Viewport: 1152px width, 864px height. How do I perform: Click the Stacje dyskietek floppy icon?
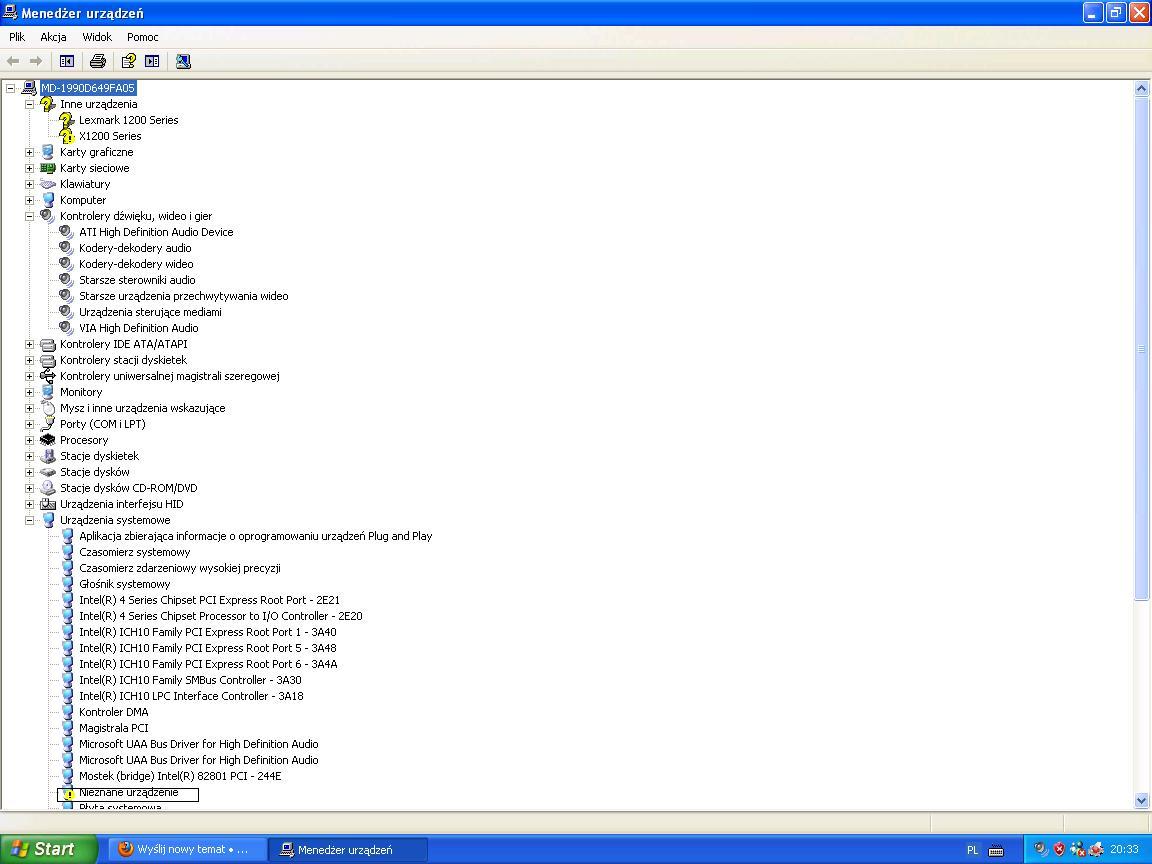(48, 456)
